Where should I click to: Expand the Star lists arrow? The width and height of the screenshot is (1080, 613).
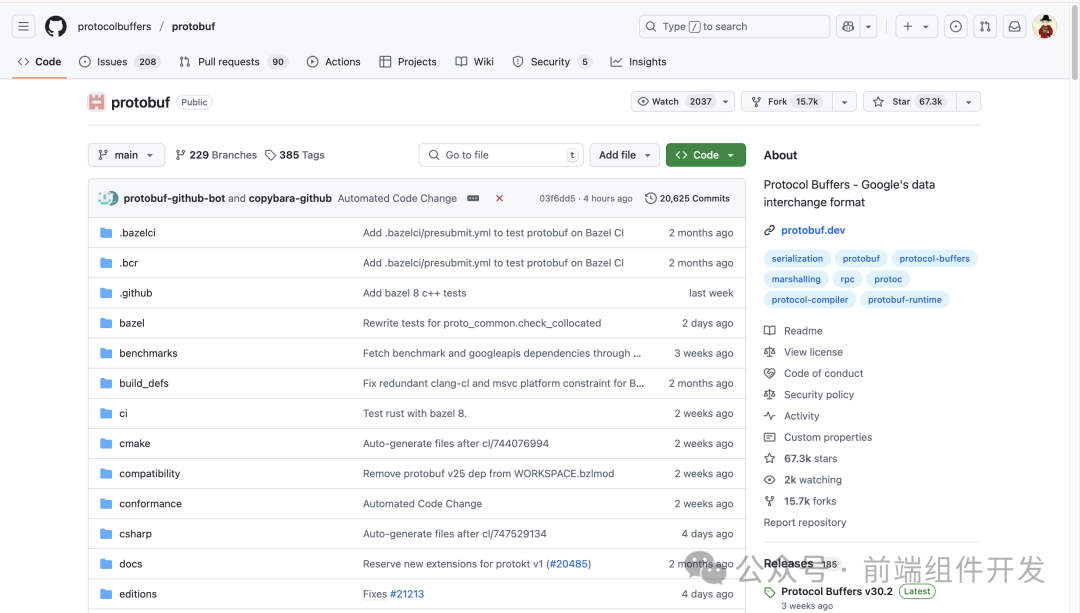point(968,102)
